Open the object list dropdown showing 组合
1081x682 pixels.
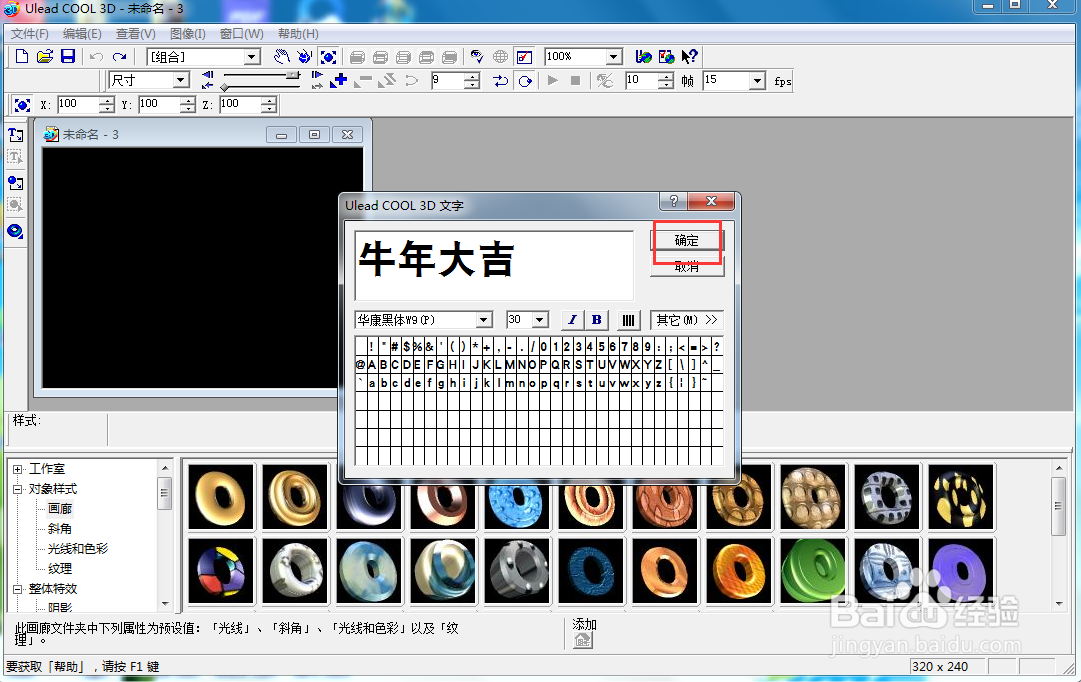pos(252,57)
